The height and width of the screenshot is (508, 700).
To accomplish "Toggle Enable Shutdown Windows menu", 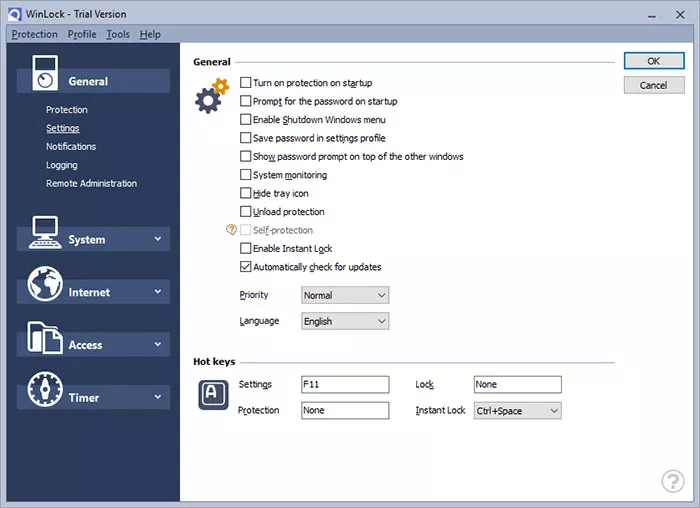I will tap(246, 119).
